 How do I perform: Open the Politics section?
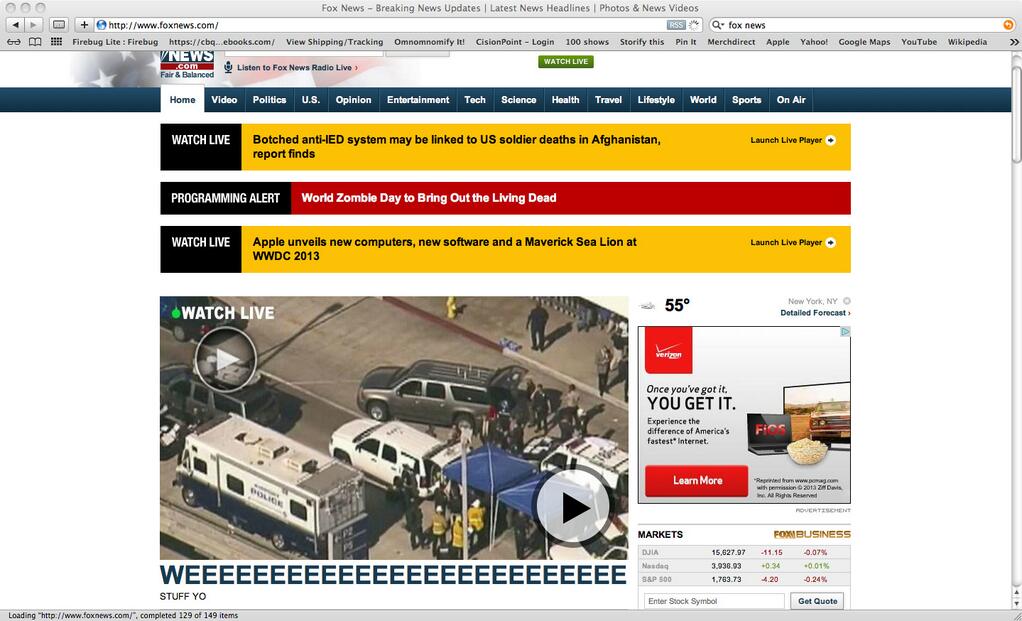(269, 100)
